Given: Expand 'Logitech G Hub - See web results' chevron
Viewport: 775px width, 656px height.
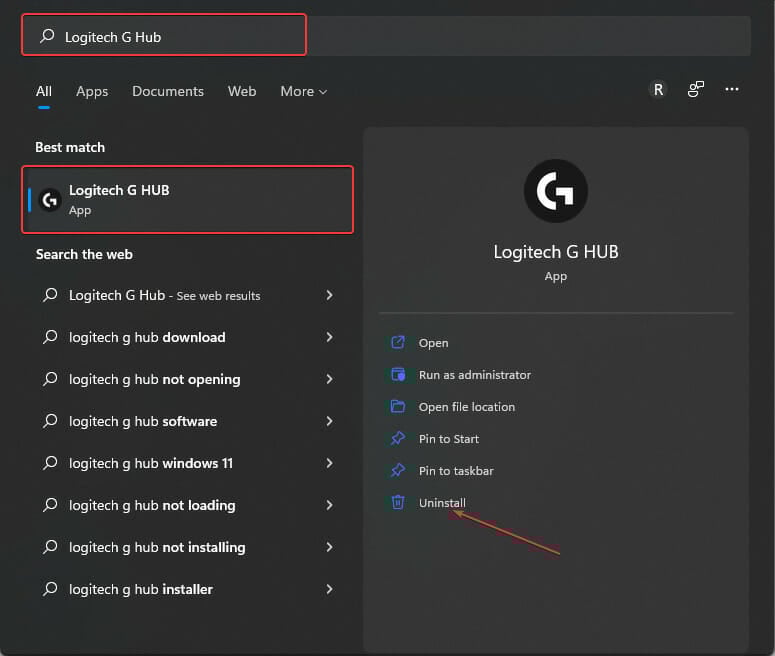Looking at the screenshot, I should pos(330,295).
